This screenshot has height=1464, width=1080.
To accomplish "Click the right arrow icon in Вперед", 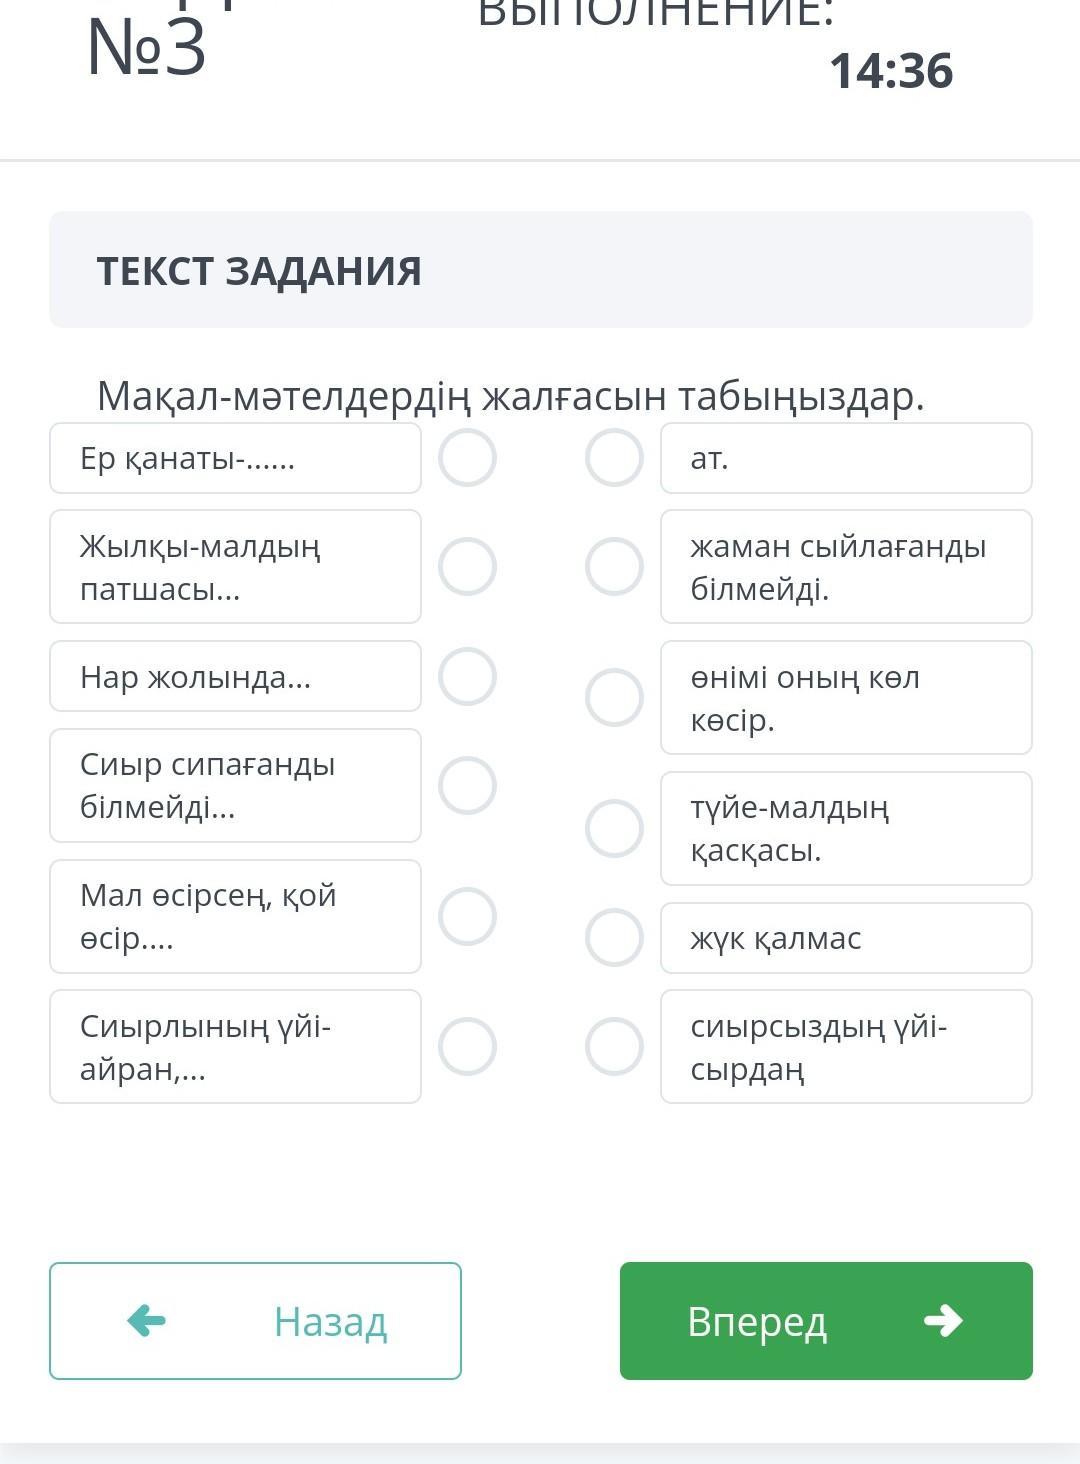I will (x=942, y=1321).
